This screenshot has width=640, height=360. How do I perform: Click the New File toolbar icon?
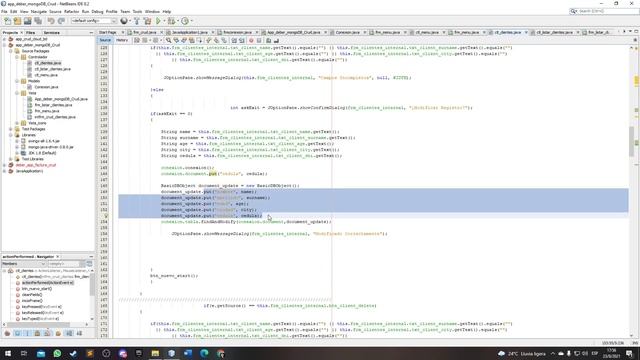click(7, 21)
